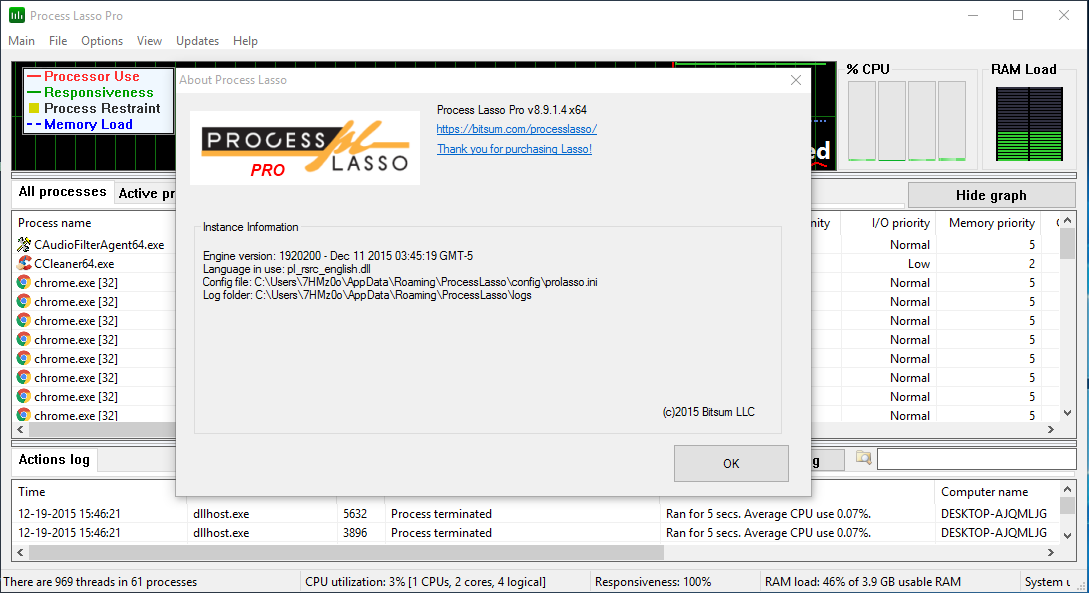Click the actions log horizontal scrollbar thumb

coord(346,553)
